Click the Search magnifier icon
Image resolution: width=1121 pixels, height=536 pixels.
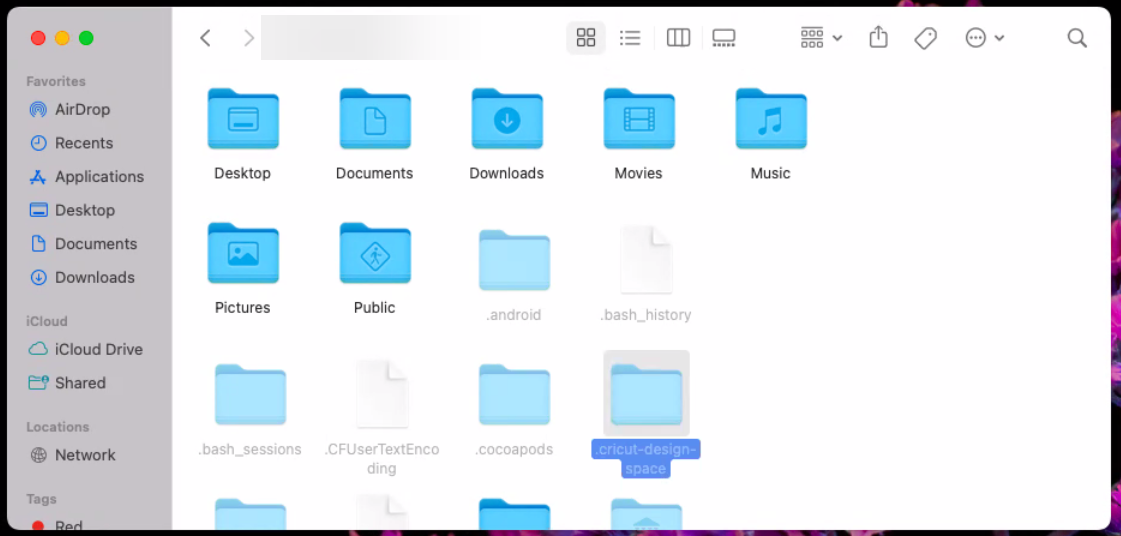tap(1077, 38)
